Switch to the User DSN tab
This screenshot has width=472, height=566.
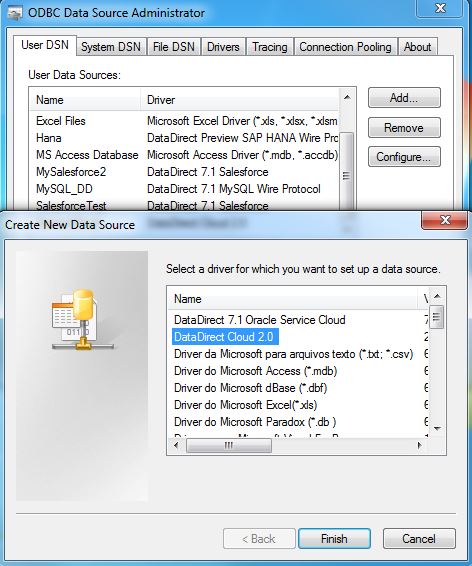[x=45, y=45]
